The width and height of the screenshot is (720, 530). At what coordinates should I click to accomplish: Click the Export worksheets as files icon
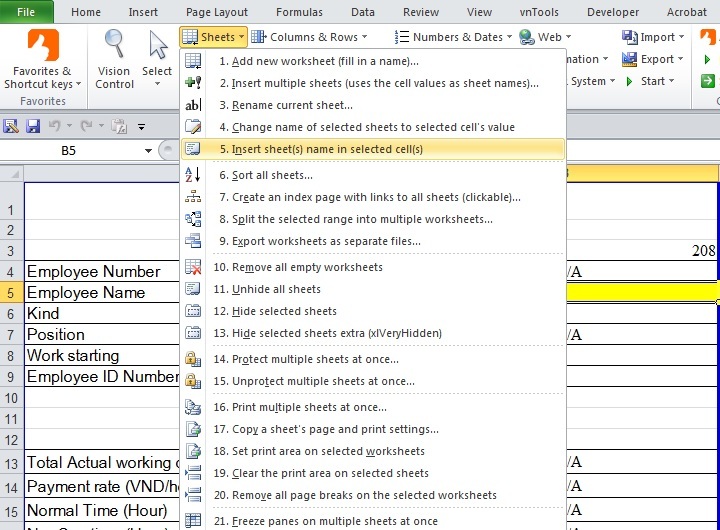tap(193, 241)
